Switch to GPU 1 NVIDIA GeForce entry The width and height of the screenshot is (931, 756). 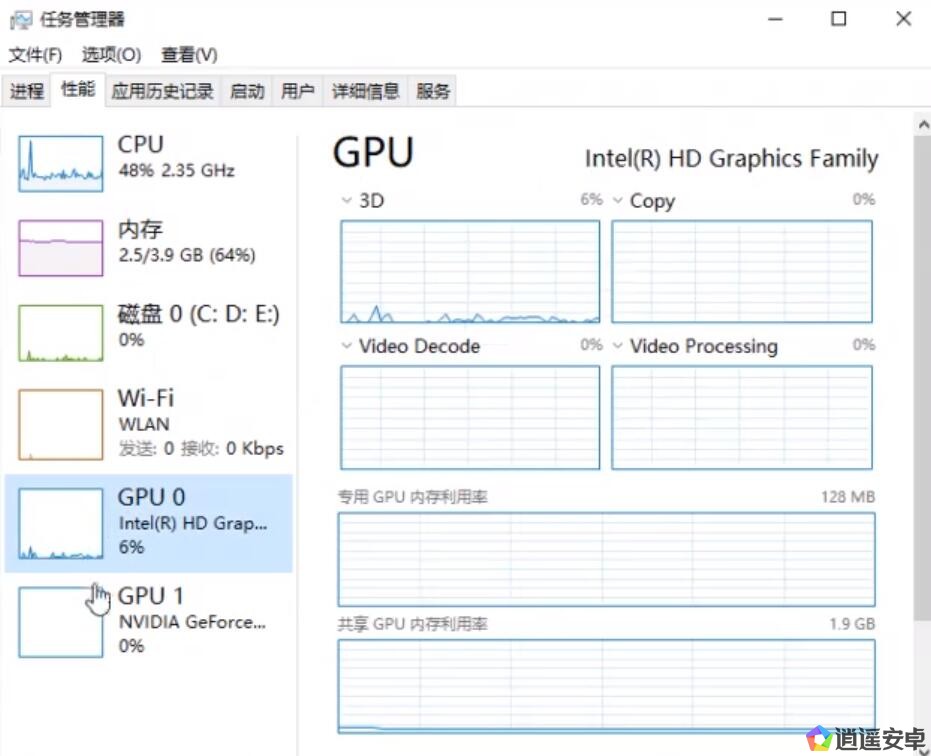pyautogui.click(x=190, y=620)
